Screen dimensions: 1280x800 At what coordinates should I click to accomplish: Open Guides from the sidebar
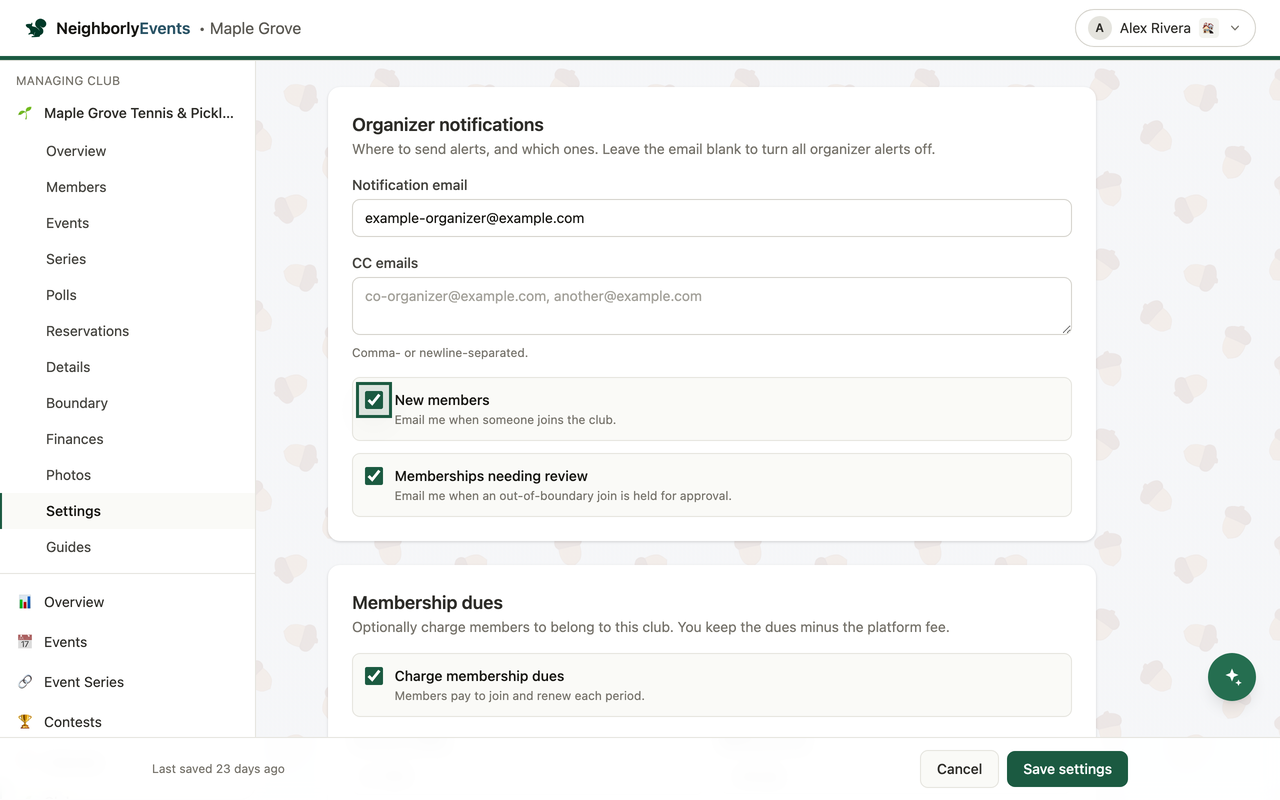68,547
